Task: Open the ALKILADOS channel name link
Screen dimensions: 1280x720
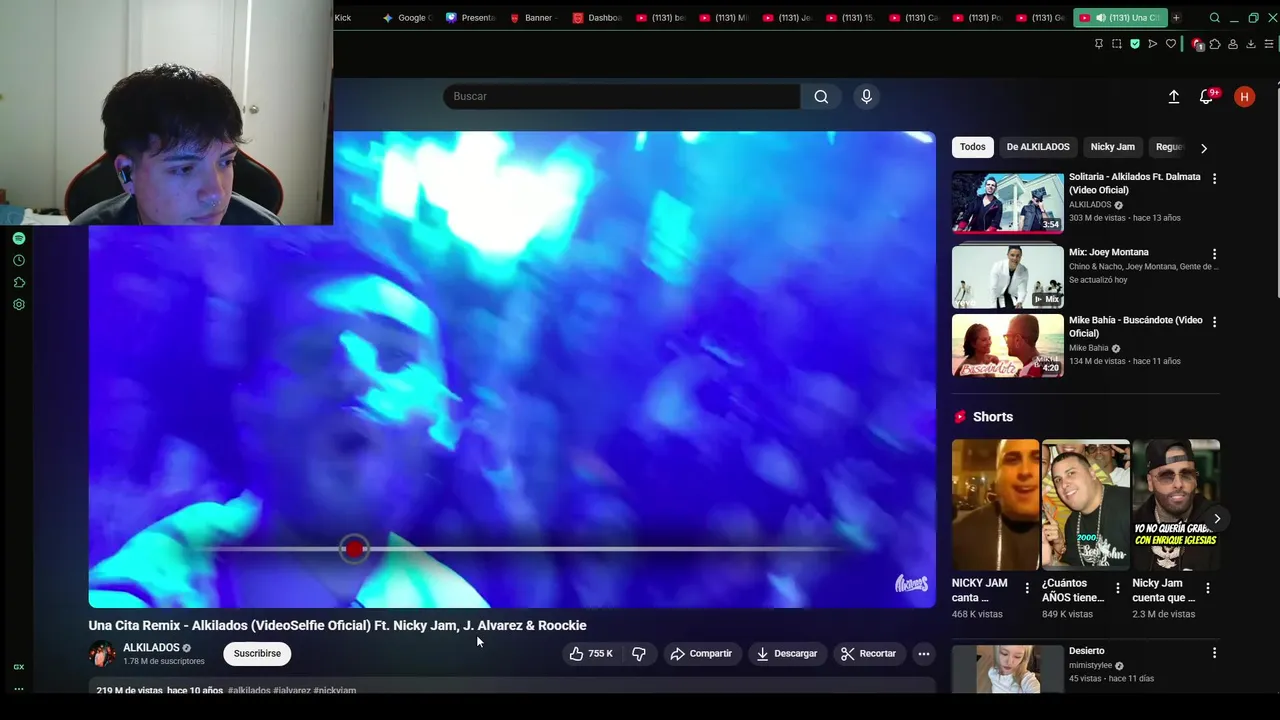Action: (151, 648)
